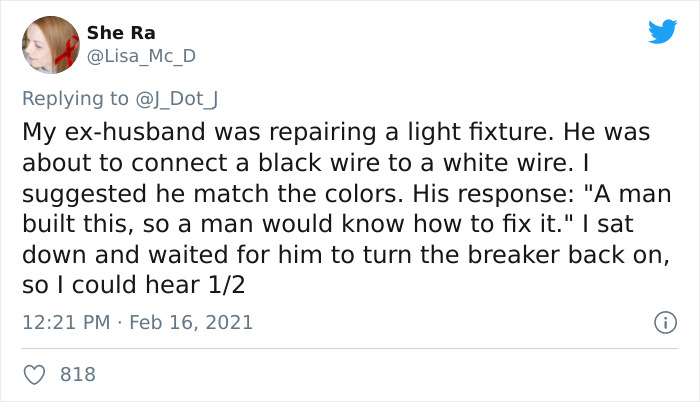This screenshot has width=700, height=402.
Task: Click the Twitter bird logo
Action: point(662,31)
